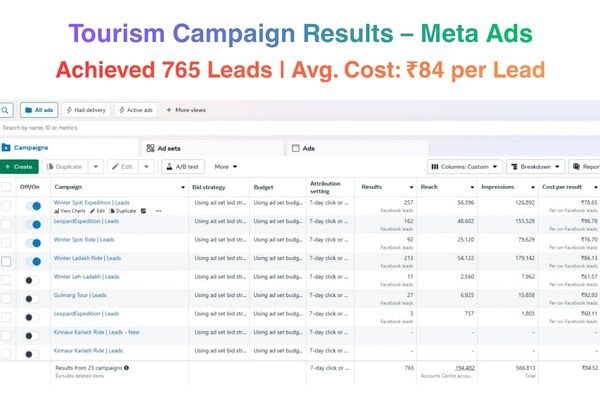Tick the checkbox for Winter Ladakh Ride row

click(x=6, y=261)
